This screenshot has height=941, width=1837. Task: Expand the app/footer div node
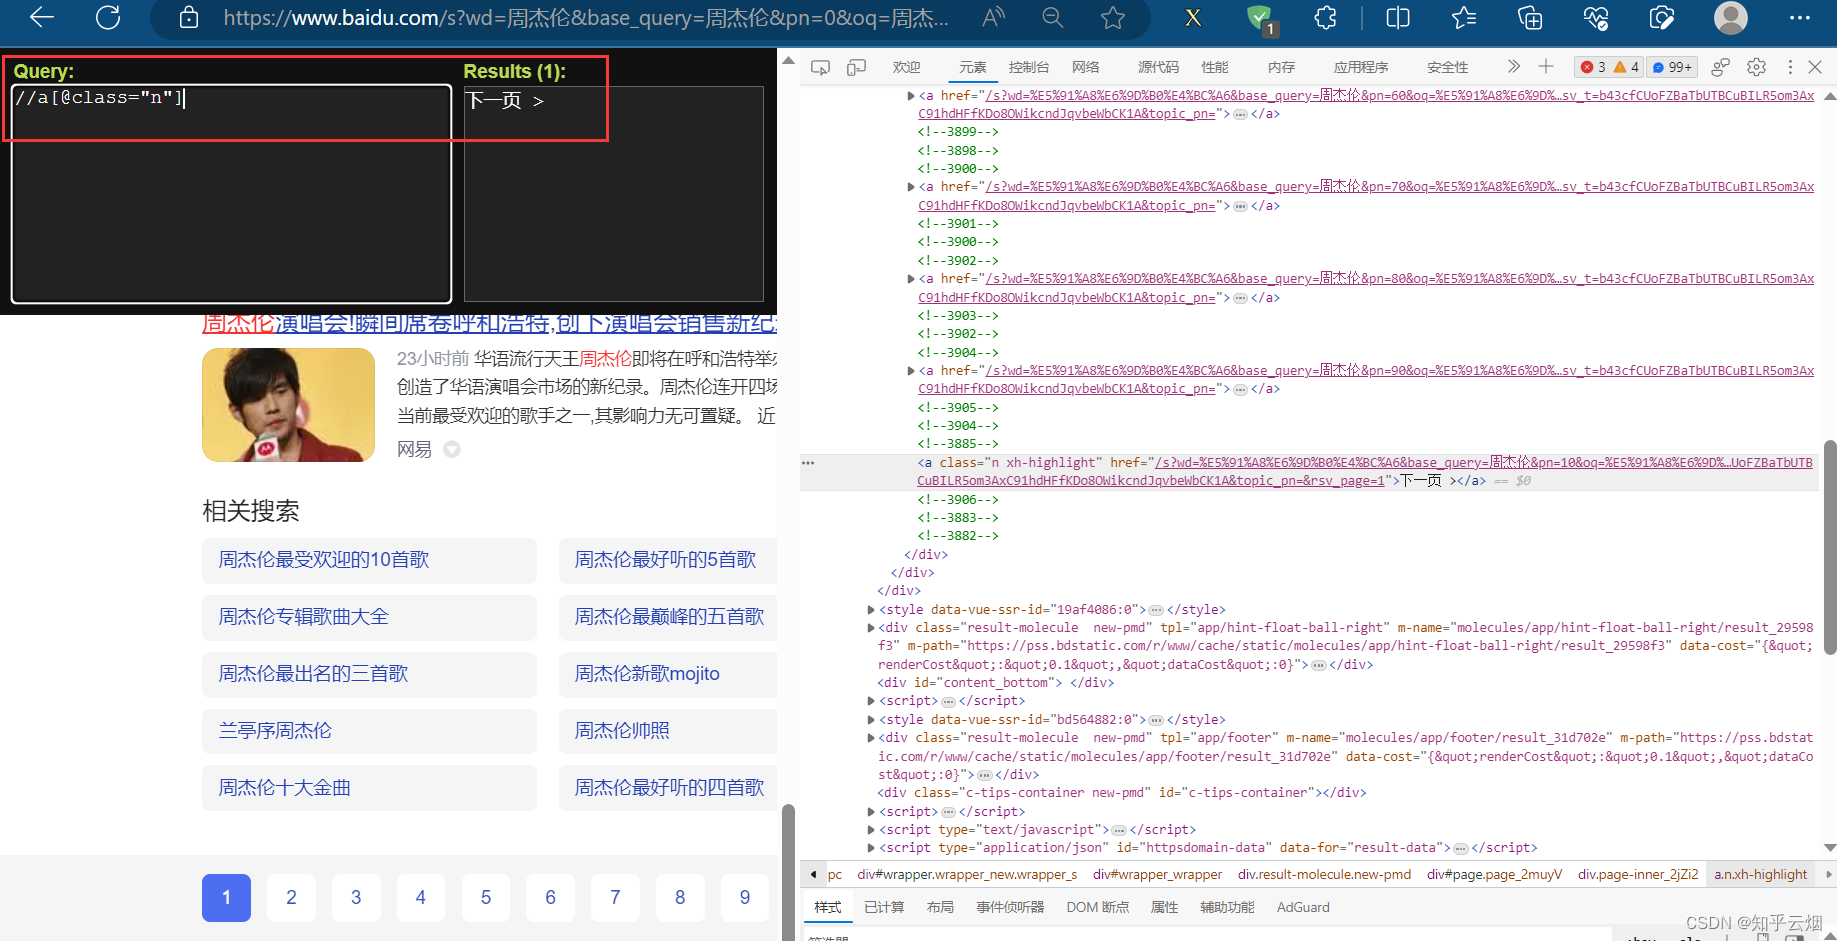coord(871,738)
